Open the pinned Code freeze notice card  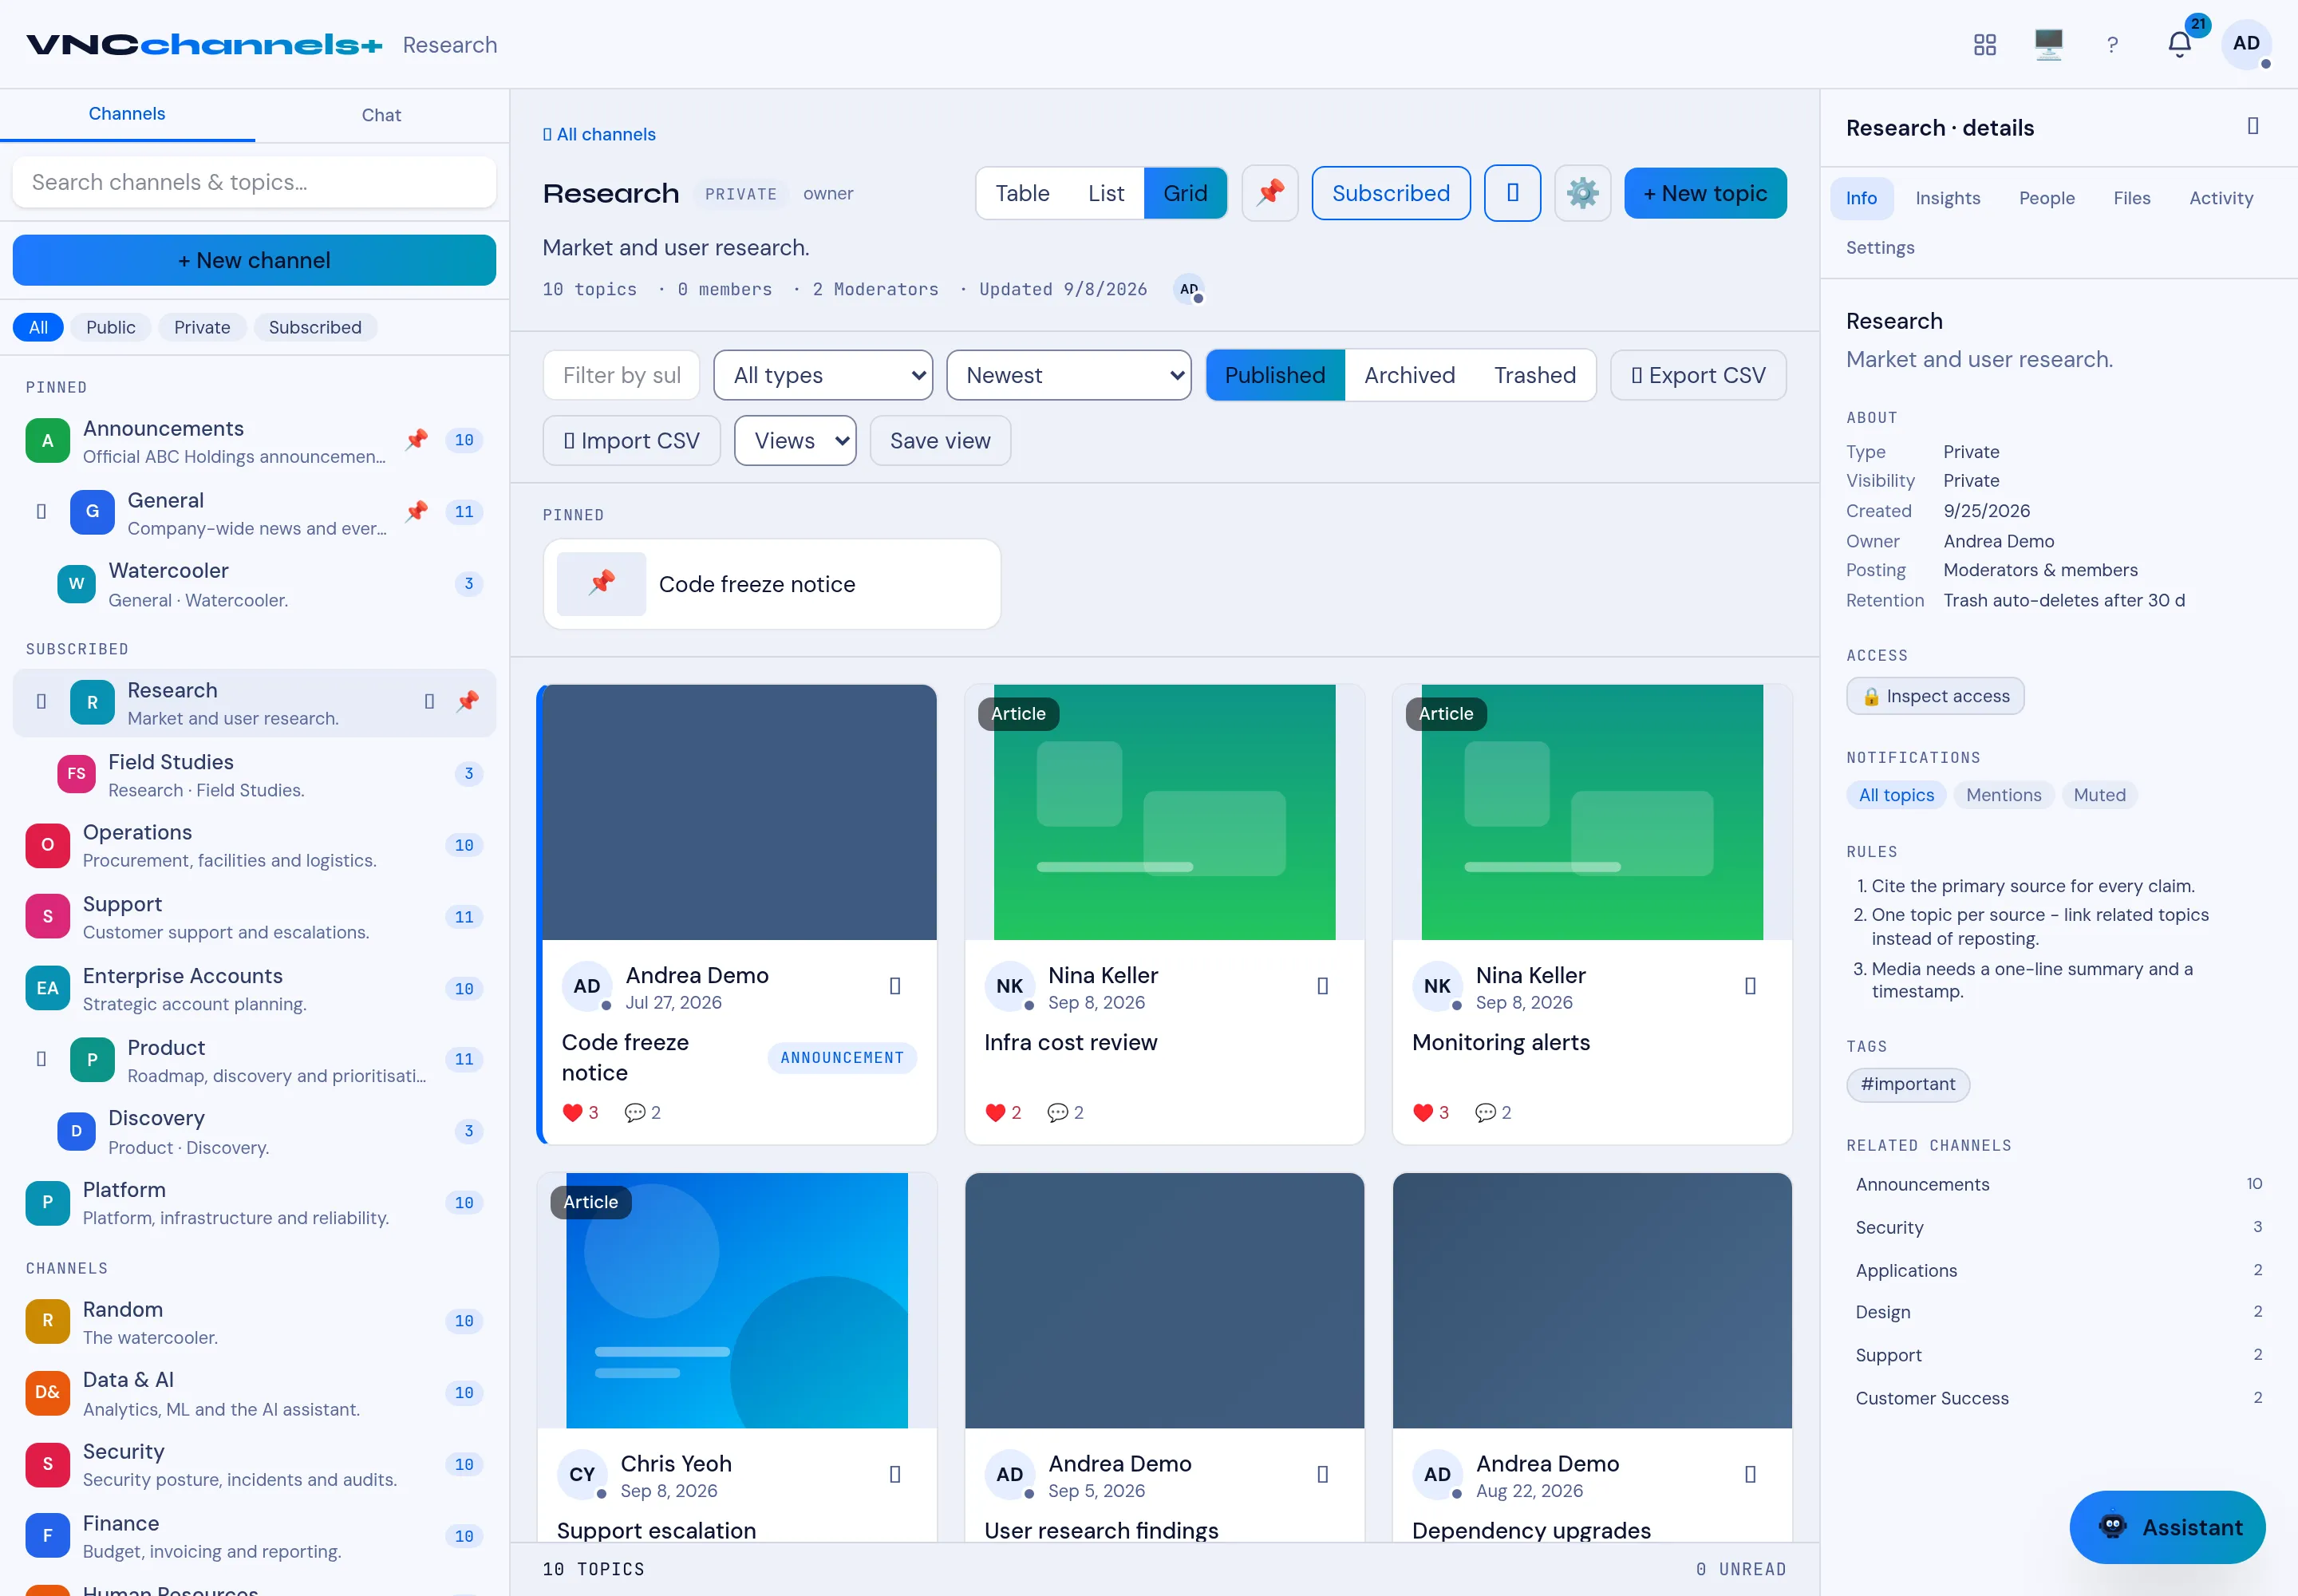tap(771, 584)
